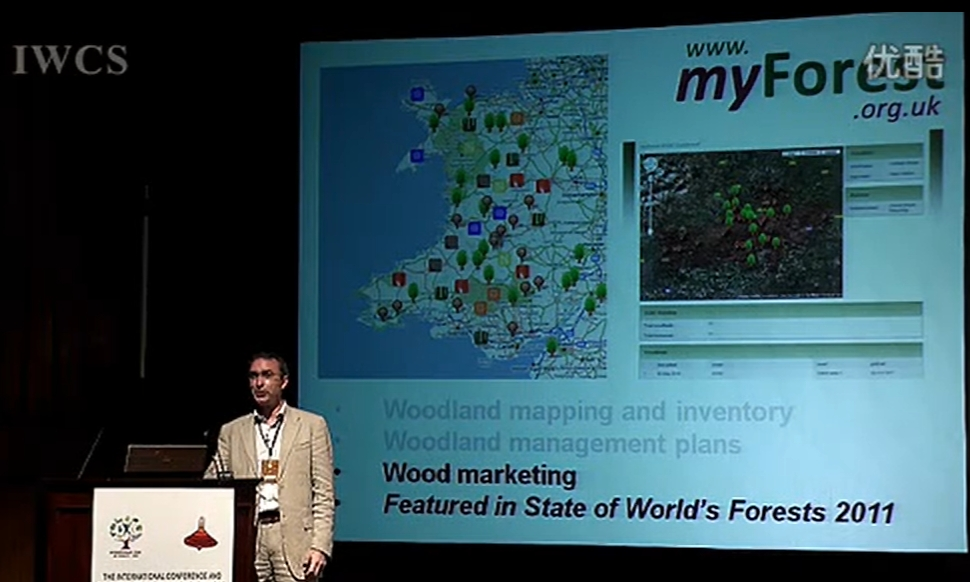Select the Wales map image on the slide
The image size is (970, 582).
coord(463,216)
